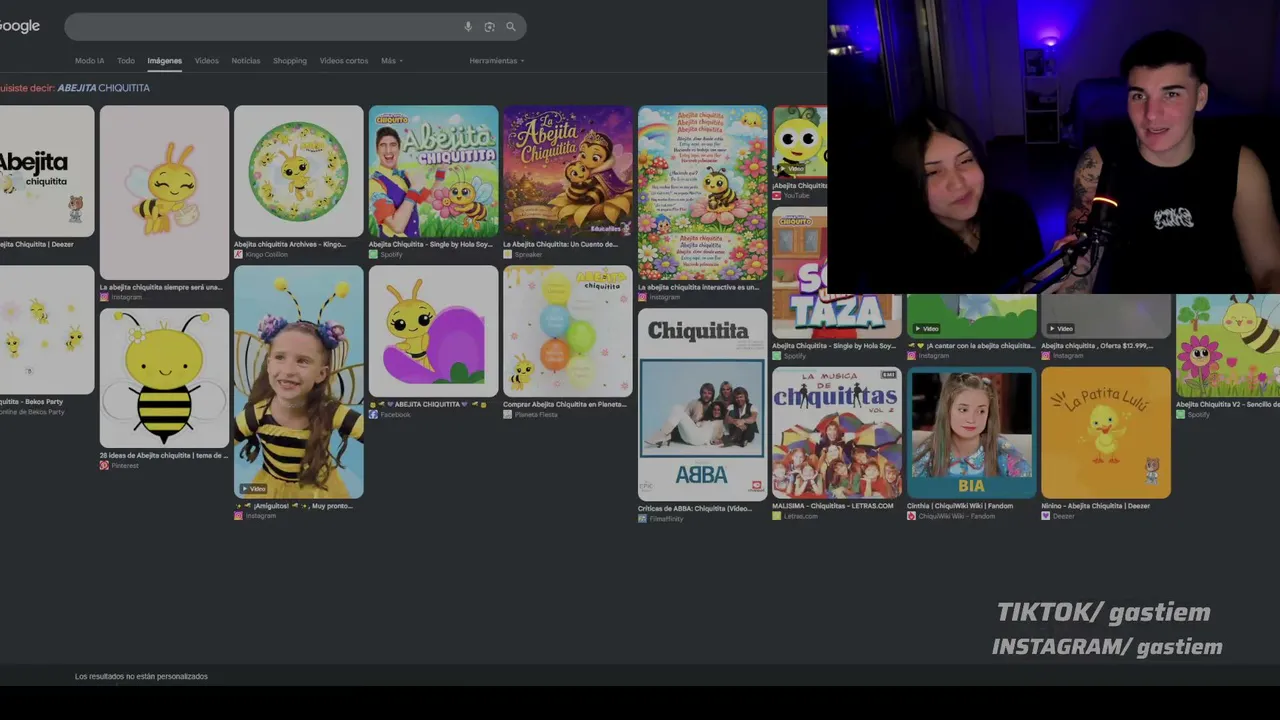Open the Noticias tab
1280x720 pixels.
(x=246, y=61)
